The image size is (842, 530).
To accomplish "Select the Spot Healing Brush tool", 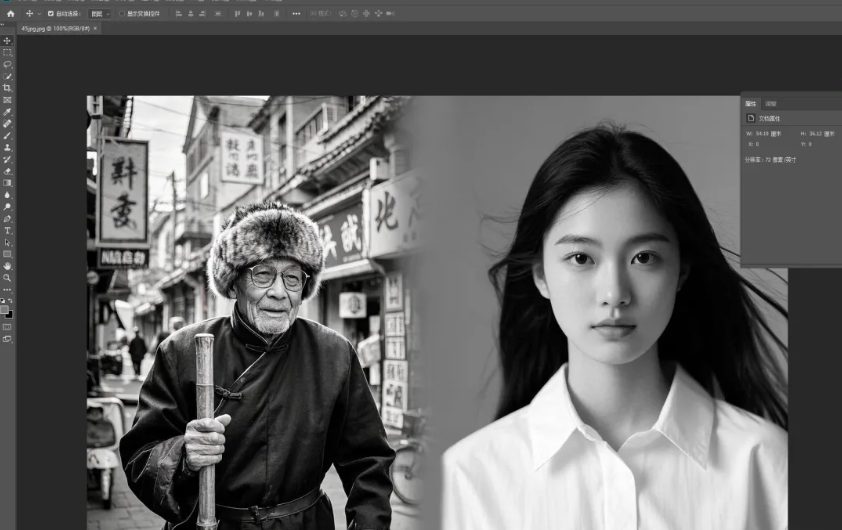I will click(7, 124).
